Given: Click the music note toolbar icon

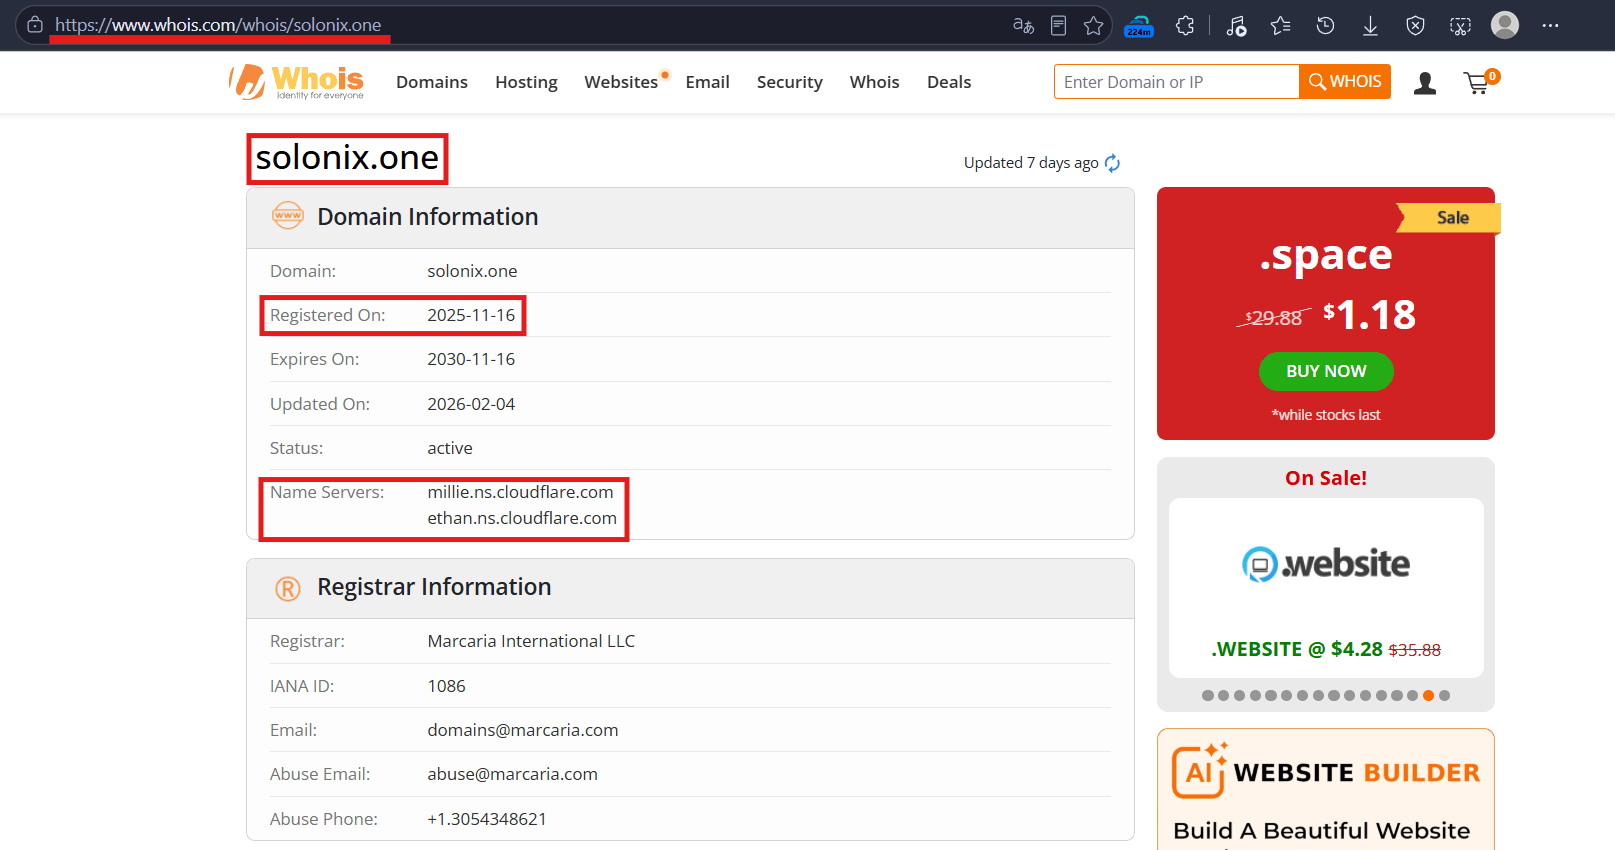Looking at the screenshot, I should pyautogui.click(x=1236, y=26).
